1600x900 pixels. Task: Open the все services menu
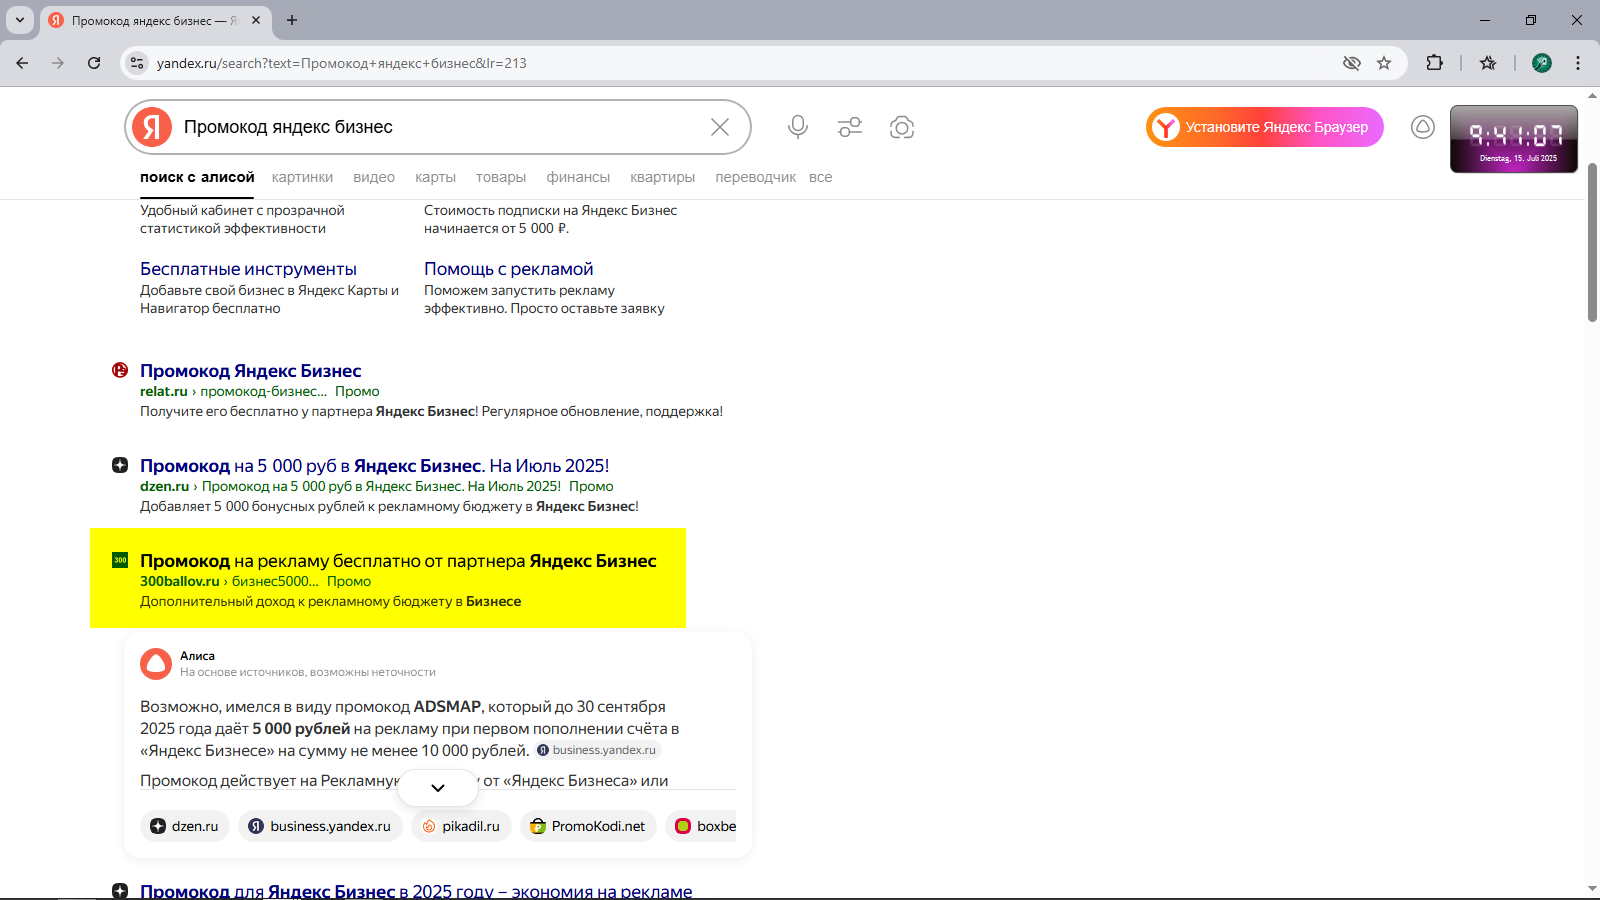pyautogui.click(x=820, y=177)
